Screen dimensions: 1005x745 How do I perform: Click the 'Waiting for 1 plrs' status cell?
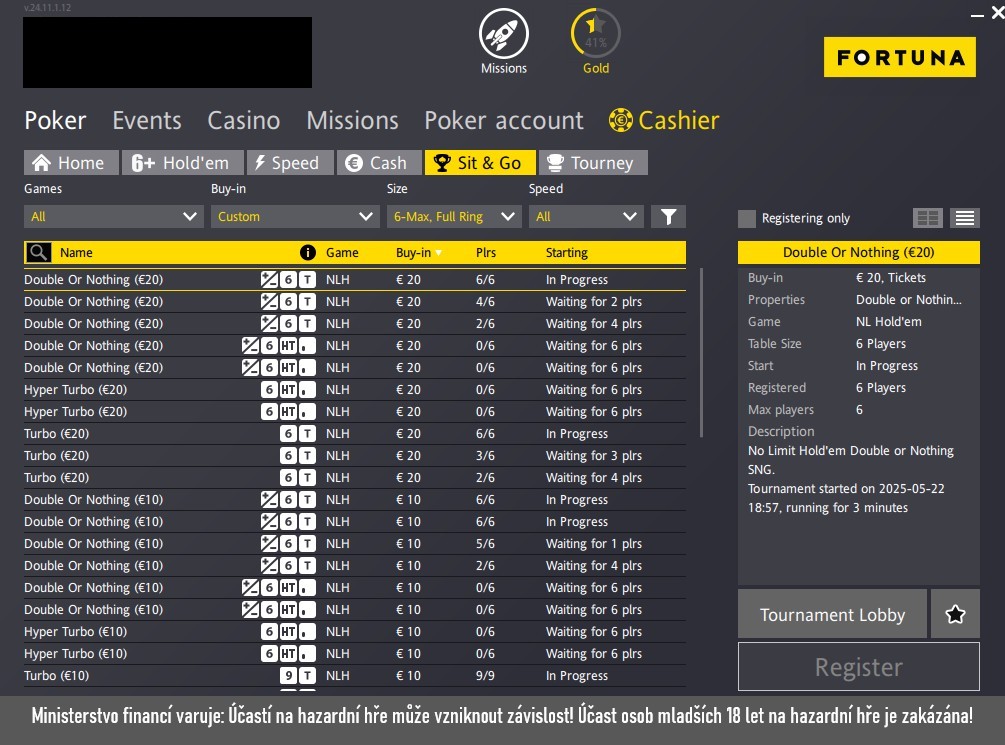(x=594, y=544)
